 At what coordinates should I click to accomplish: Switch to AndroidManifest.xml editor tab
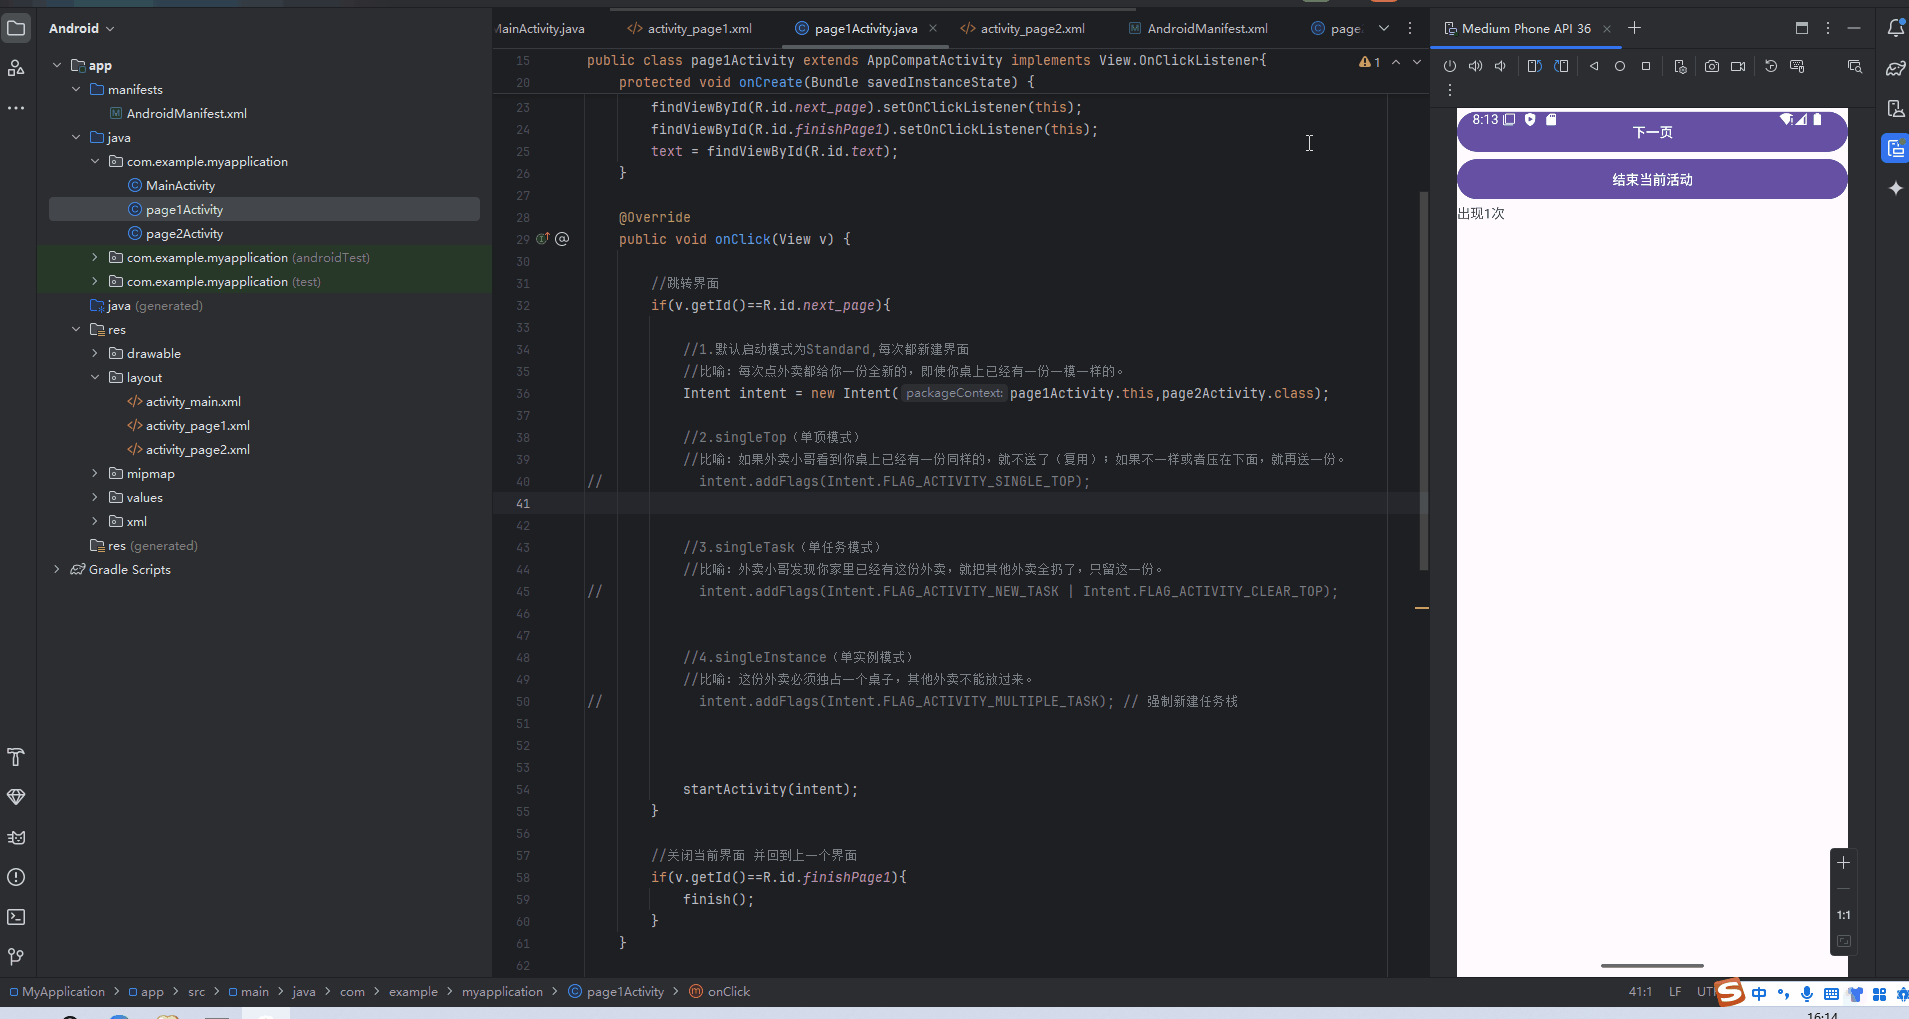(1198, 28)
